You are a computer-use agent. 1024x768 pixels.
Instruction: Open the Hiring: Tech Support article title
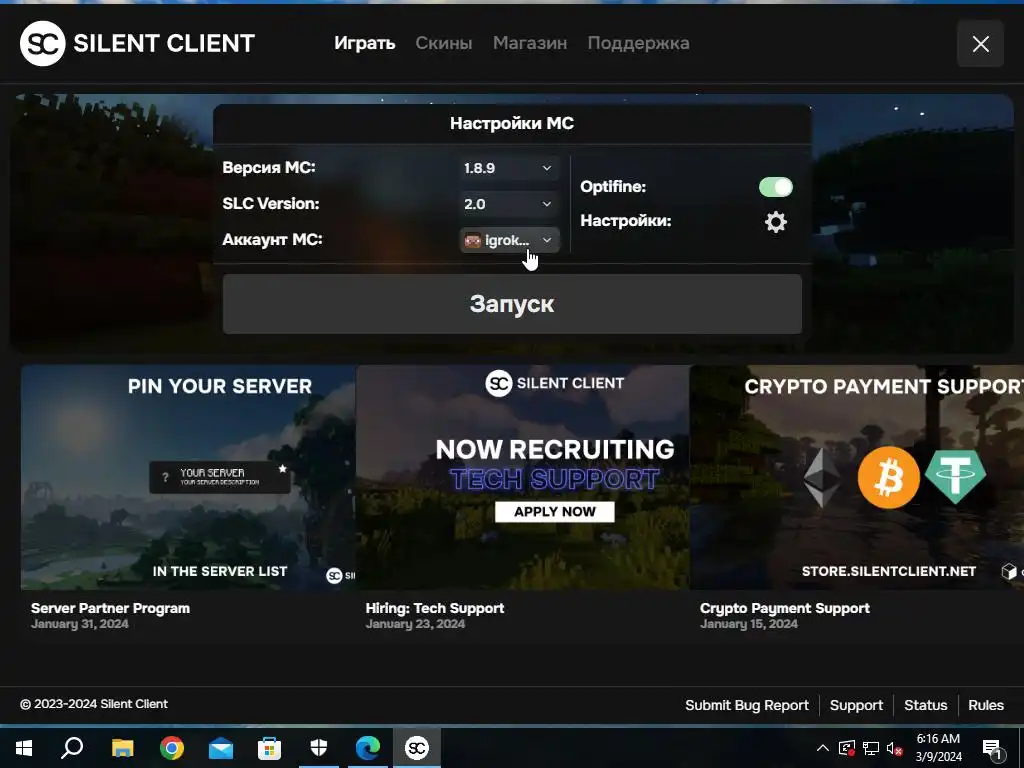click(435, 608)
